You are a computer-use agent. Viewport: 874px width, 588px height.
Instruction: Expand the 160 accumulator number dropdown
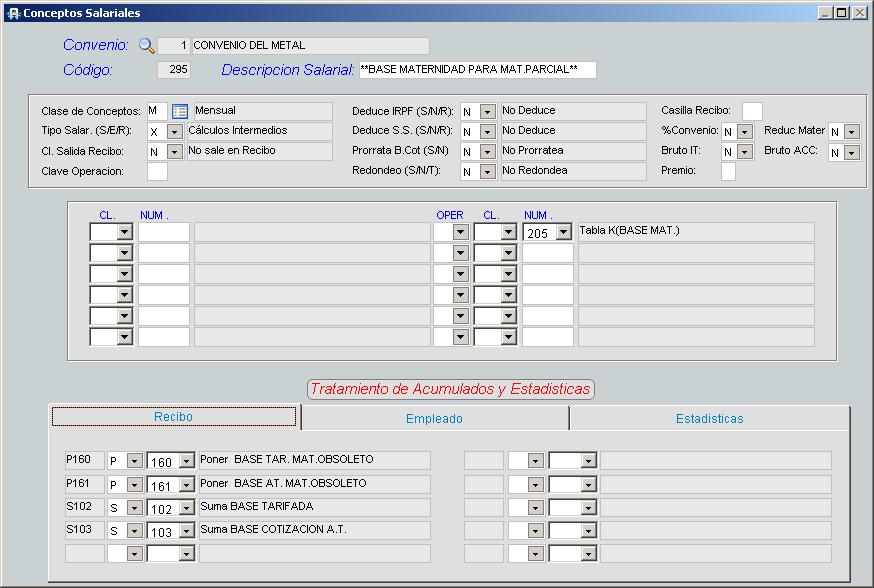[x=187, y=461]
